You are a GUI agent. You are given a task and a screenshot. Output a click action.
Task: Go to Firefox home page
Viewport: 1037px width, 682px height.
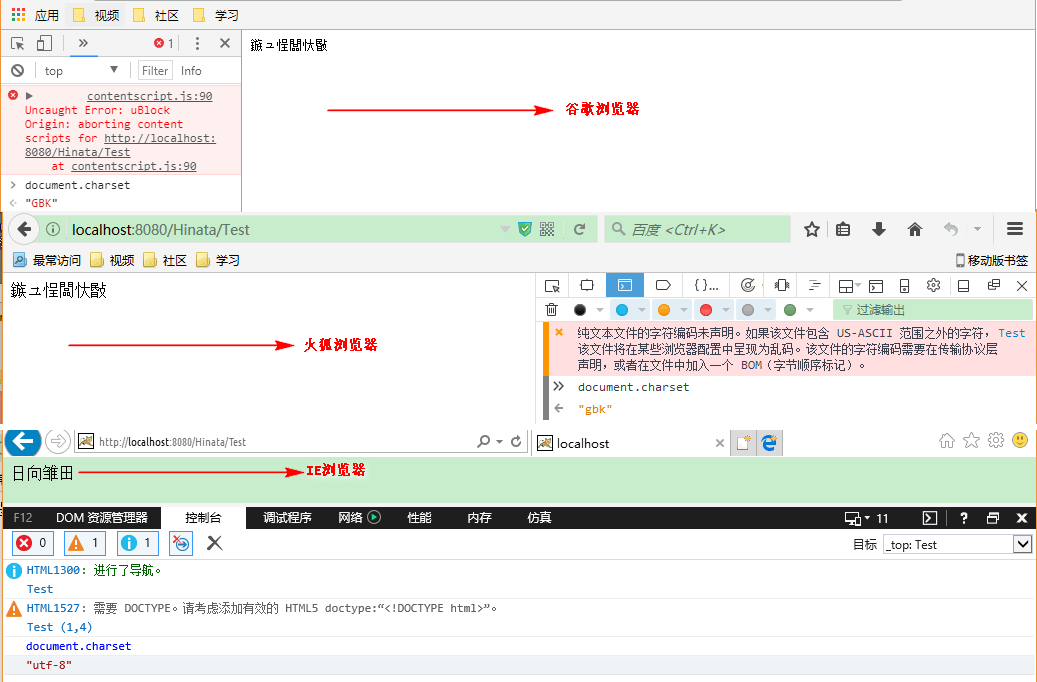(x=915, y=230)
